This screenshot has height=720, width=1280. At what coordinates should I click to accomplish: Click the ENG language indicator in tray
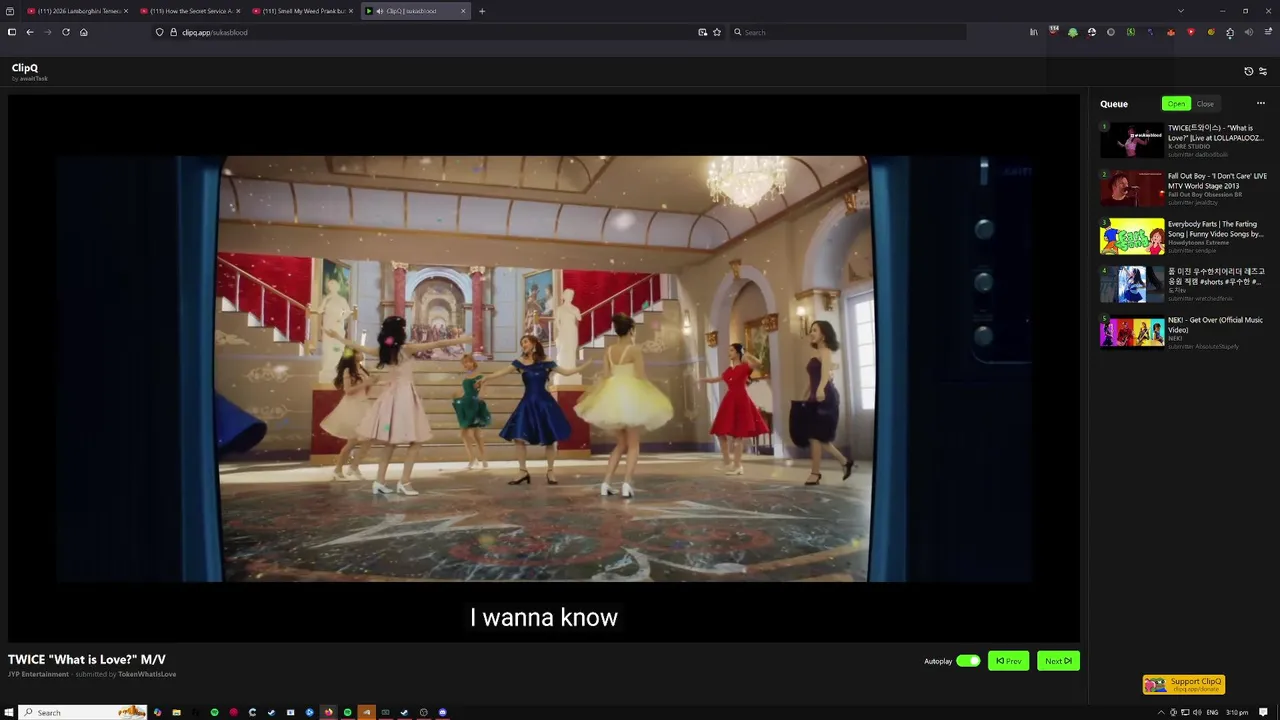[1212, 712]
